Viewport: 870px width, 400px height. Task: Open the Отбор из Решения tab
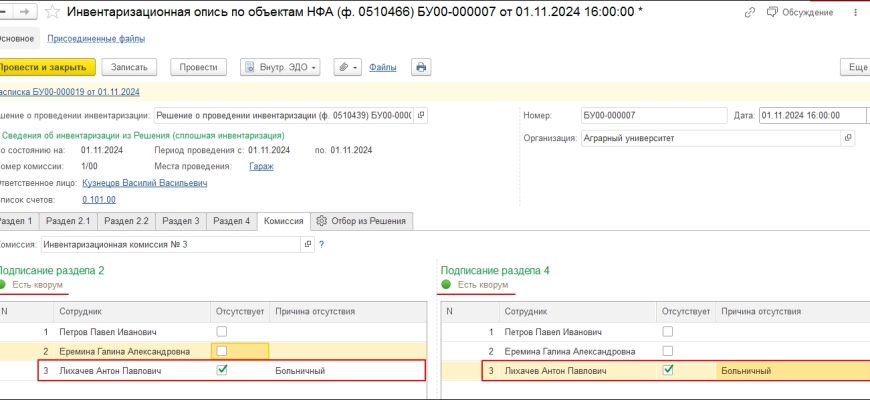[362, 221]
